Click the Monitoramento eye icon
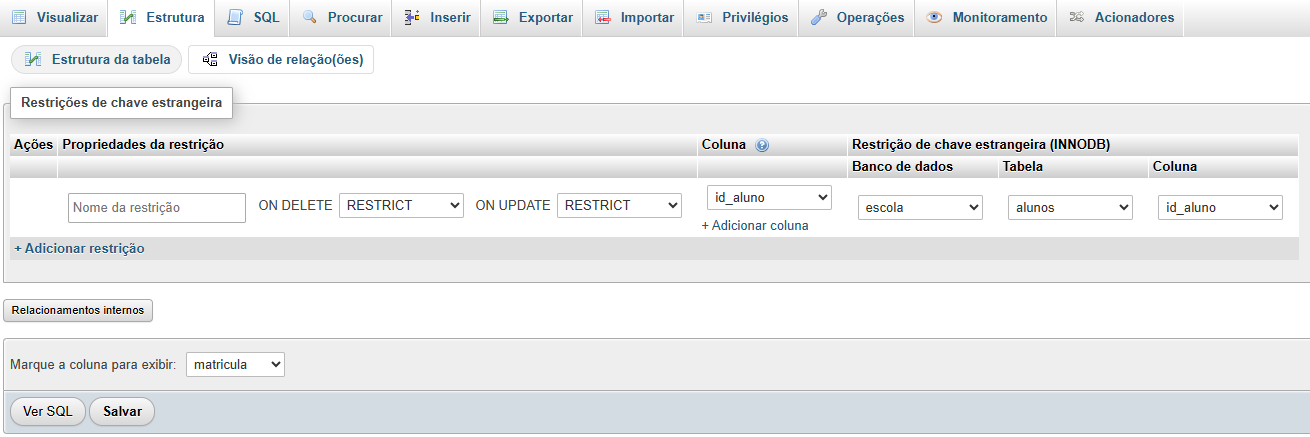1310x437 pixels. coord(934,18)
